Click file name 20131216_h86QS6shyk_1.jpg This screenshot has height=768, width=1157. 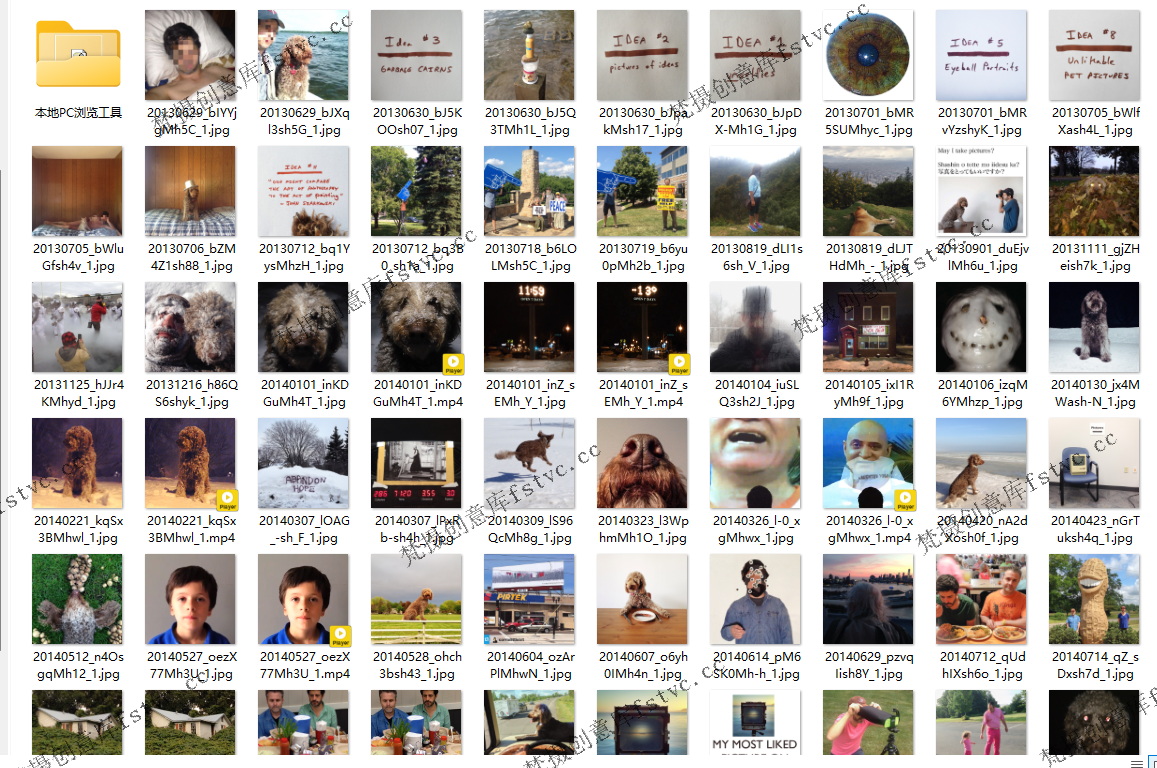[191, 393]
